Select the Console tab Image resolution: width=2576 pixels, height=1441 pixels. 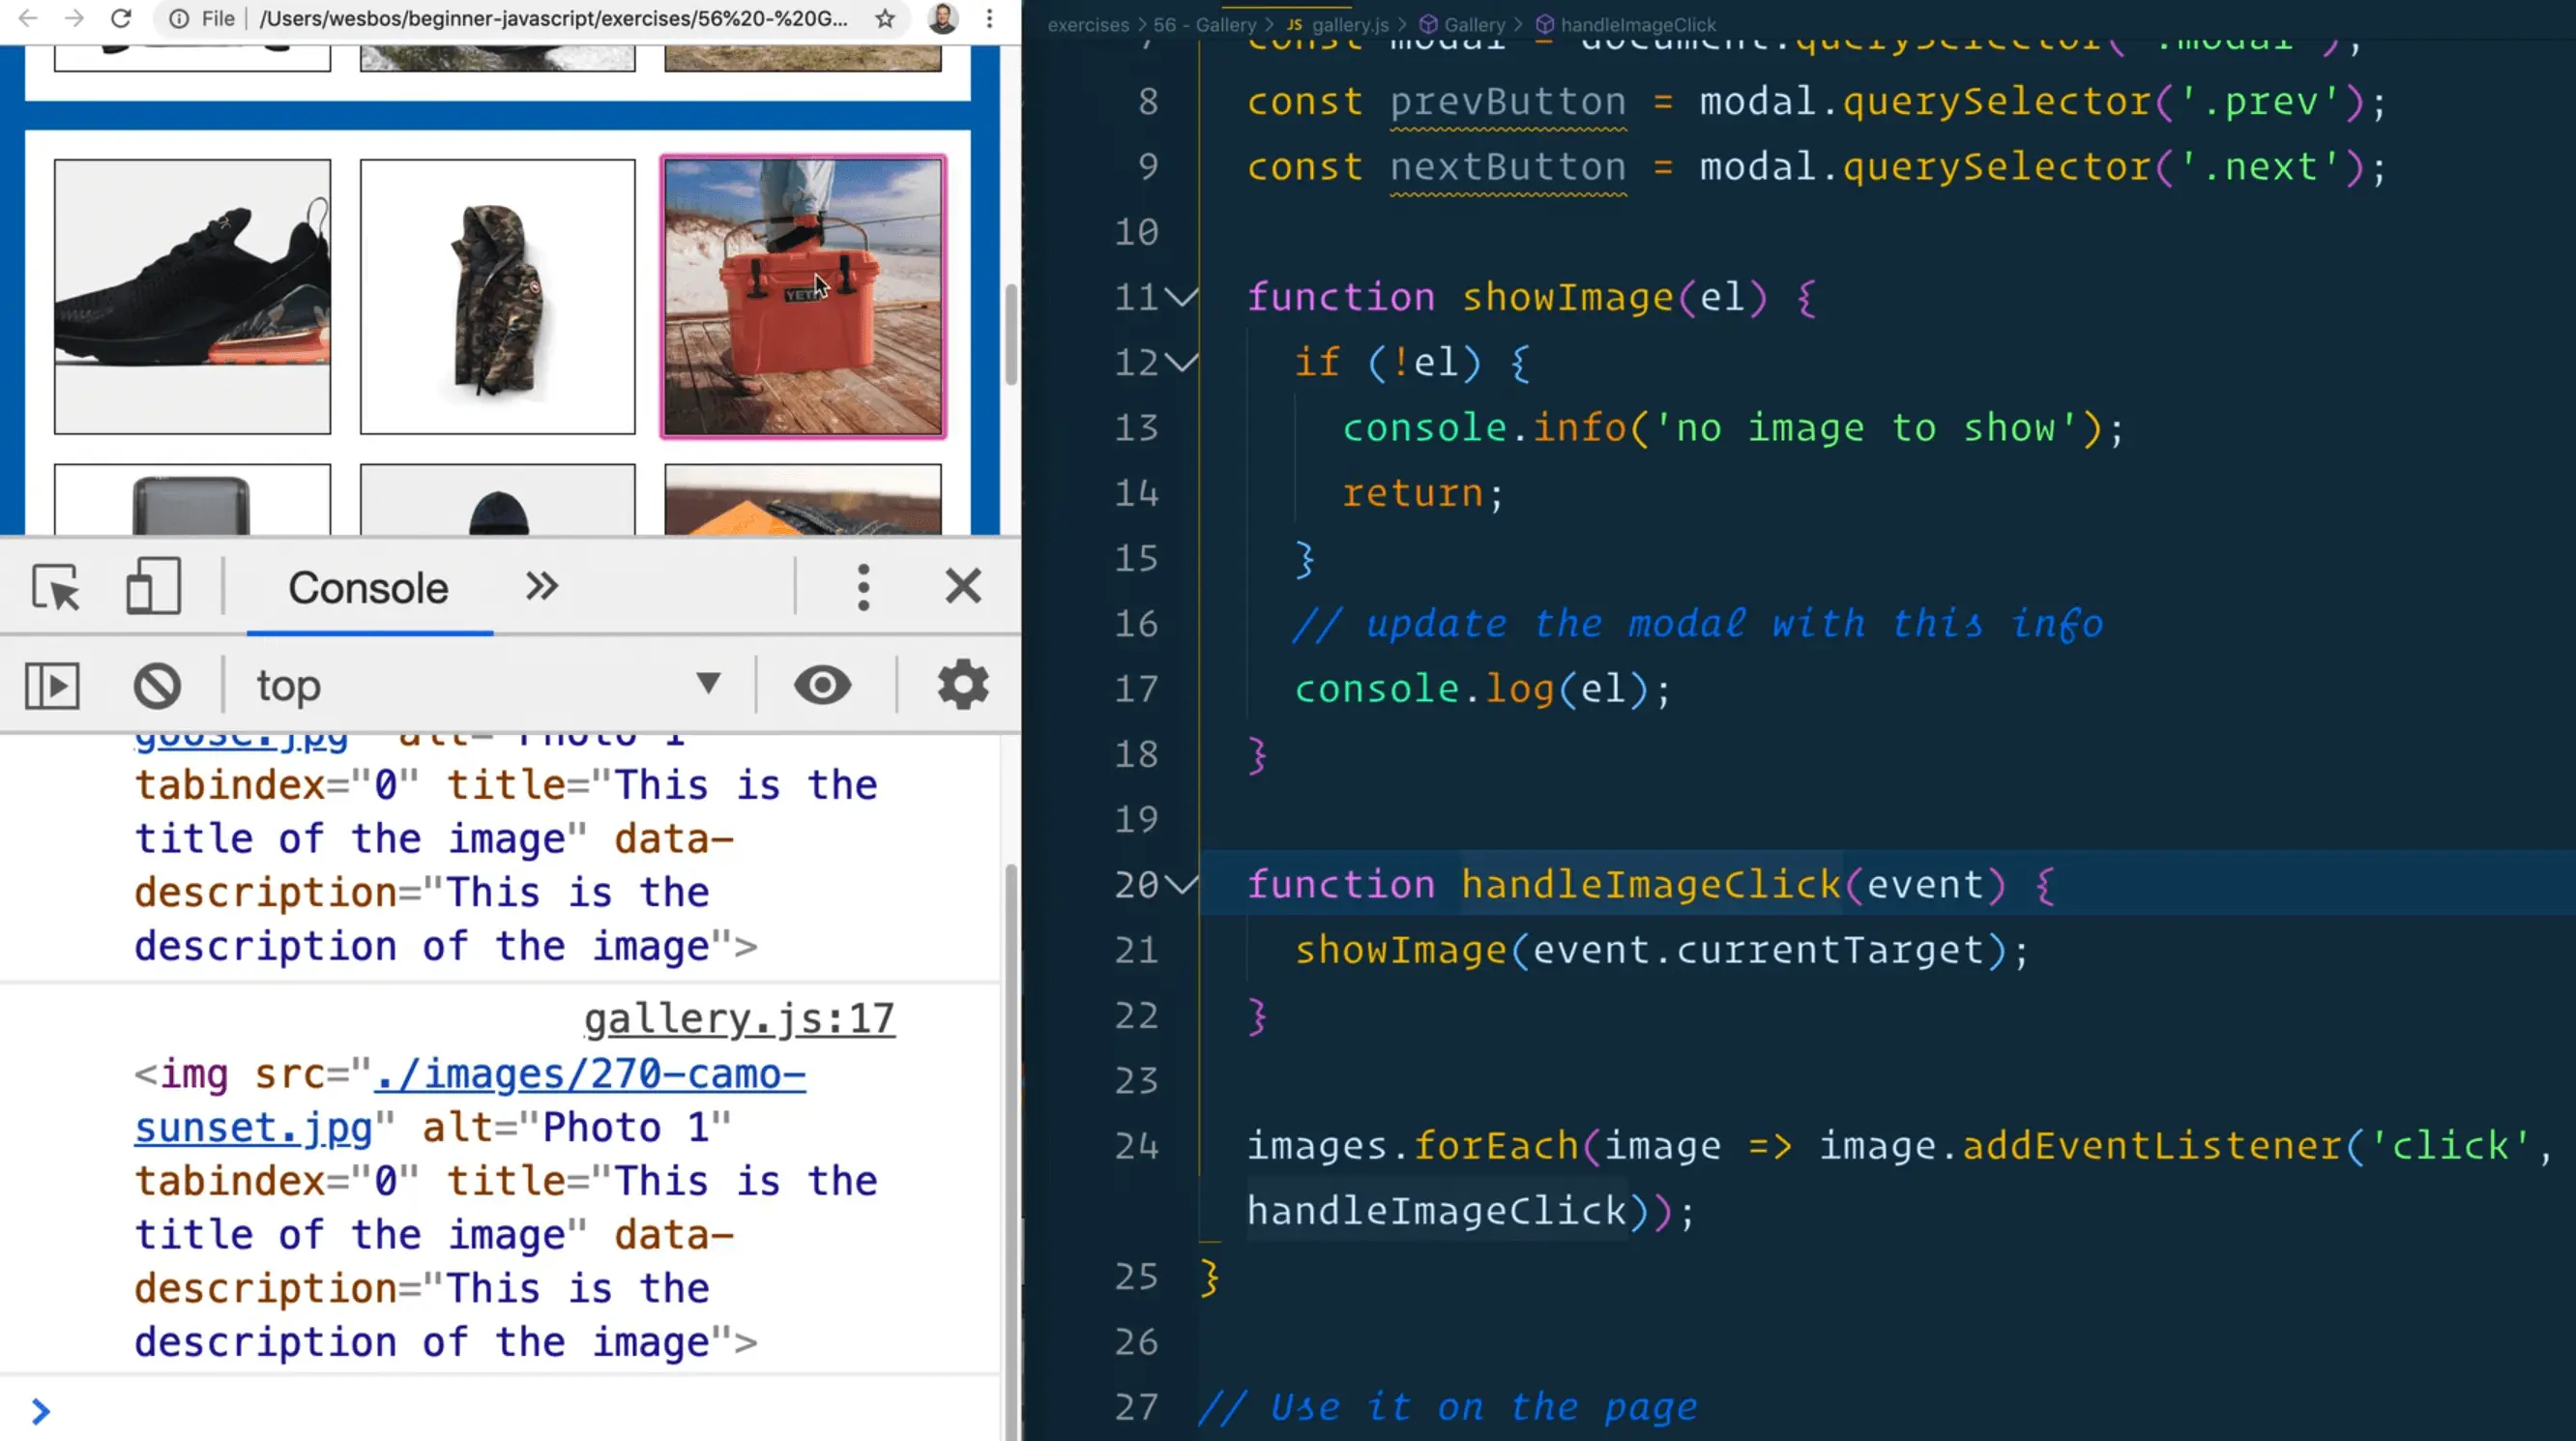tap(368, 588)
